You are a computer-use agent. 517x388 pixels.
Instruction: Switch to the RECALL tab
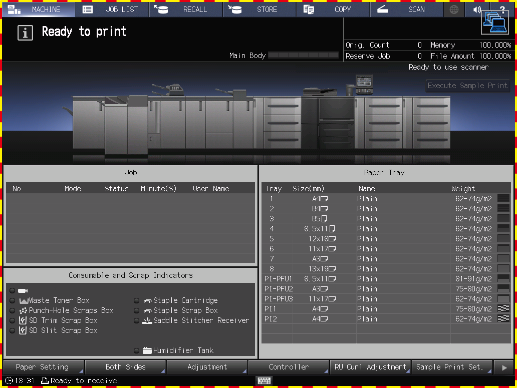186,9
